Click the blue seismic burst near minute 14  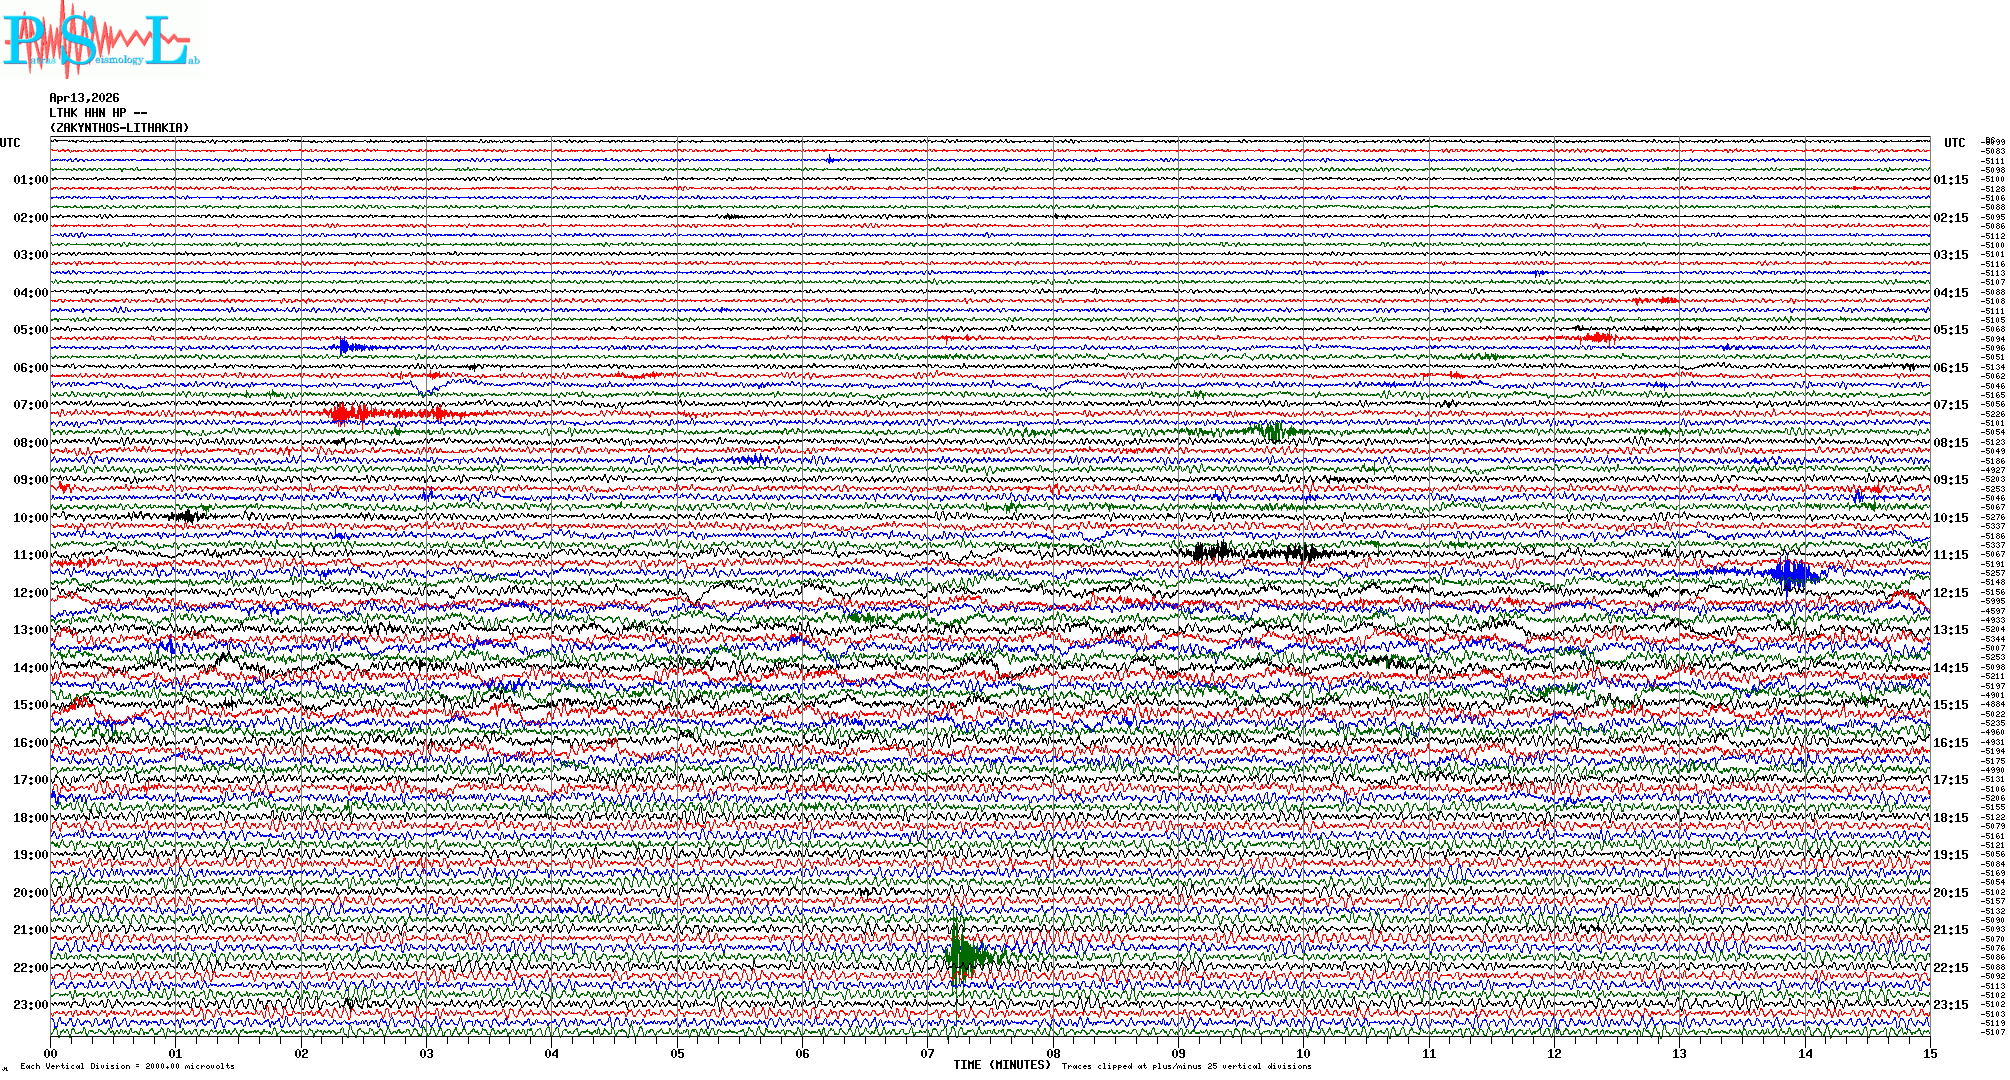coord(1792,573)
